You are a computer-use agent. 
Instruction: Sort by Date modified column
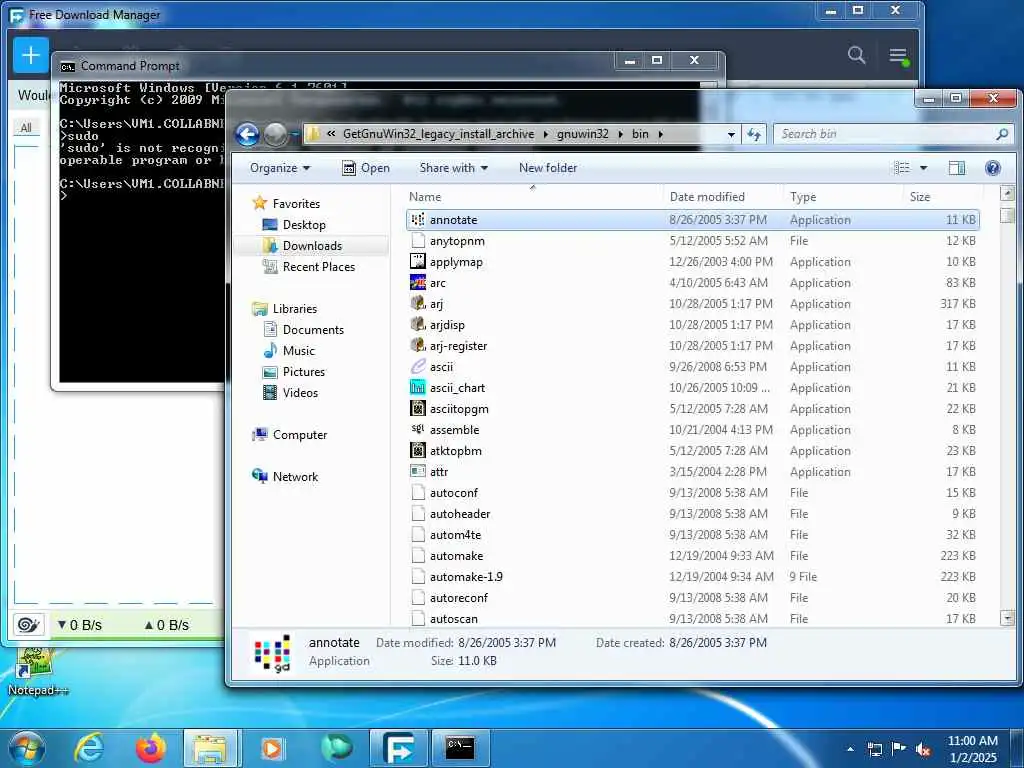pyautogui.click(x=707, y=197)
